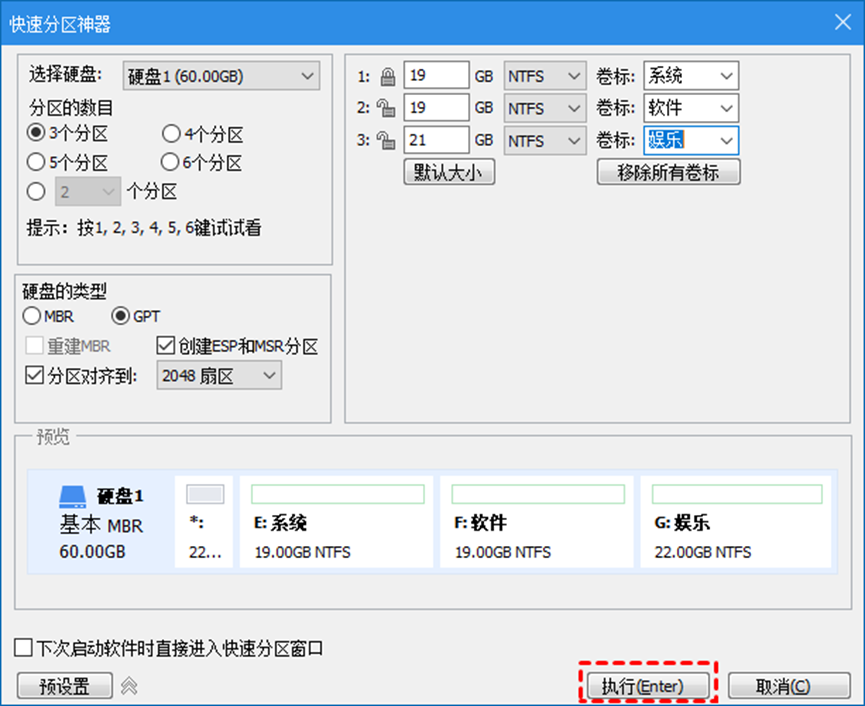Toggle the unlock icon for partition 2
This screenshot has height=706, width=865.
pos(387,108)
